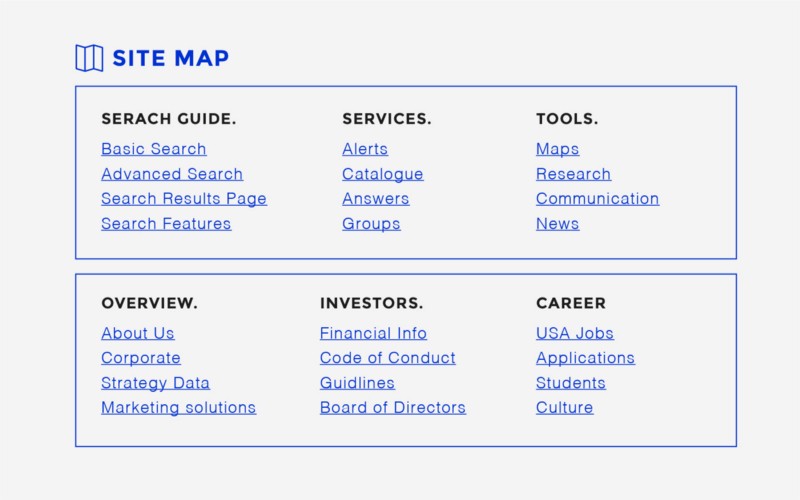Click the Maps tool link
The image size is (800, 500).
pyautogui.click(x=557, y=149)
